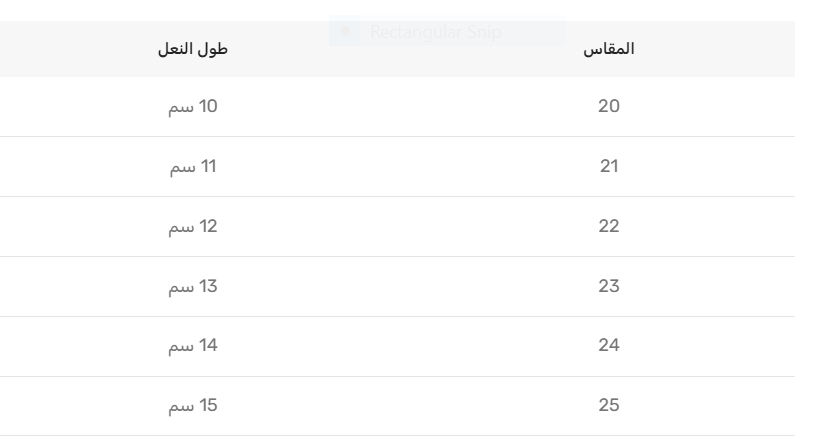Screen dimensions: 820x446
Task: Select the 14 سم length cell
Action: (193, 346)
